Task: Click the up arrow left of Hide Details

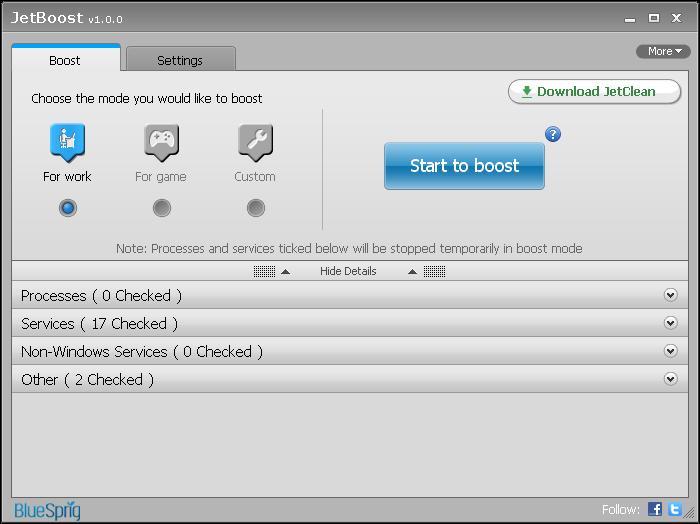Action: click(286, 272)
